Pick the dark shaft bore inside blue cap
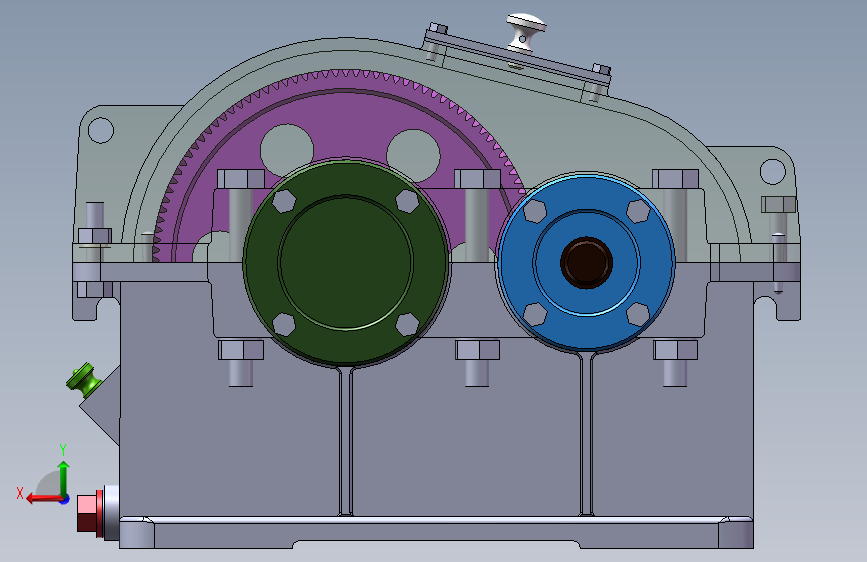The width and height of the screenshot is (867, 562). (x=586, y=262)
